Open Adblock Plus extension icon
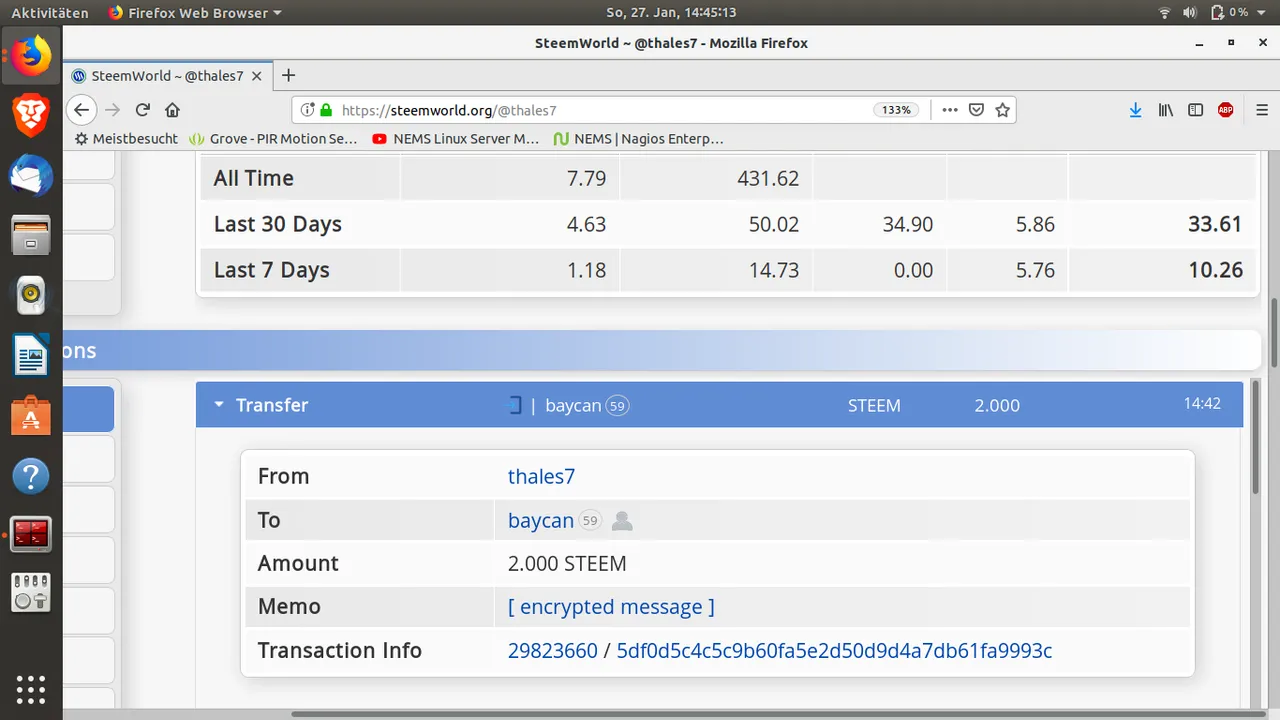Screen dimensions: 1280x720 1226,110
